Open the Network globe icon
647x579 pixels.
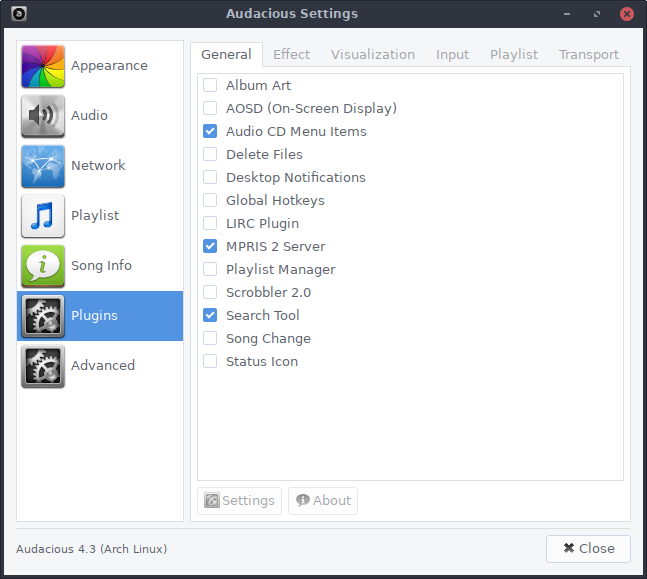point(43,166)
